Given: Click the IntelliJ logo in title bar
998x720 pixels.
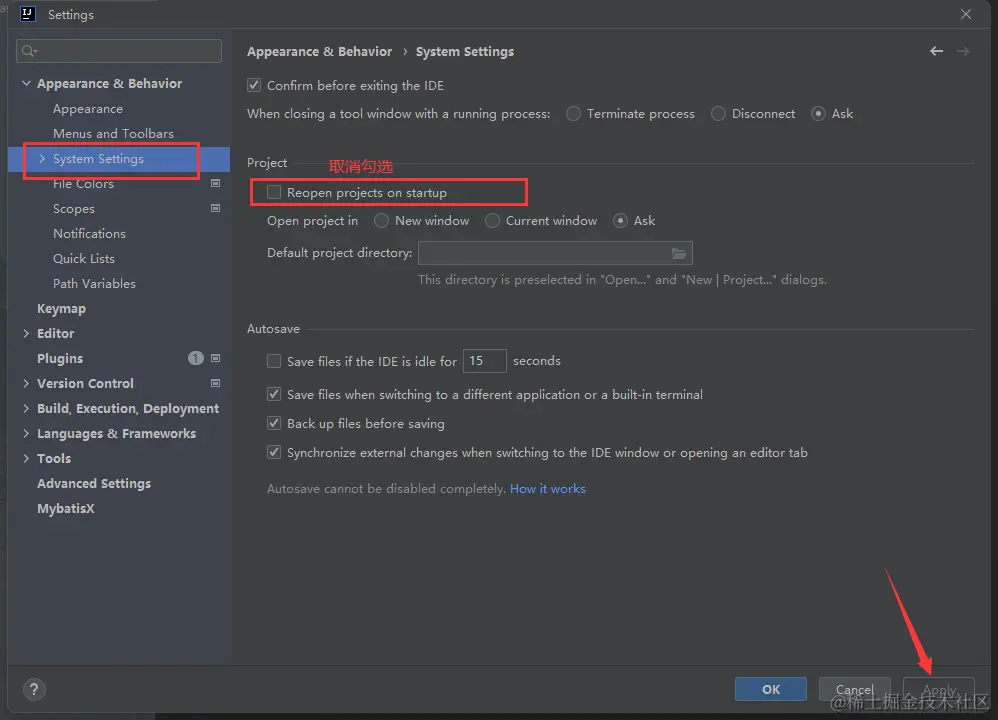Looking at the screenshot, I should pyautogui.click(x=27, y=14).
